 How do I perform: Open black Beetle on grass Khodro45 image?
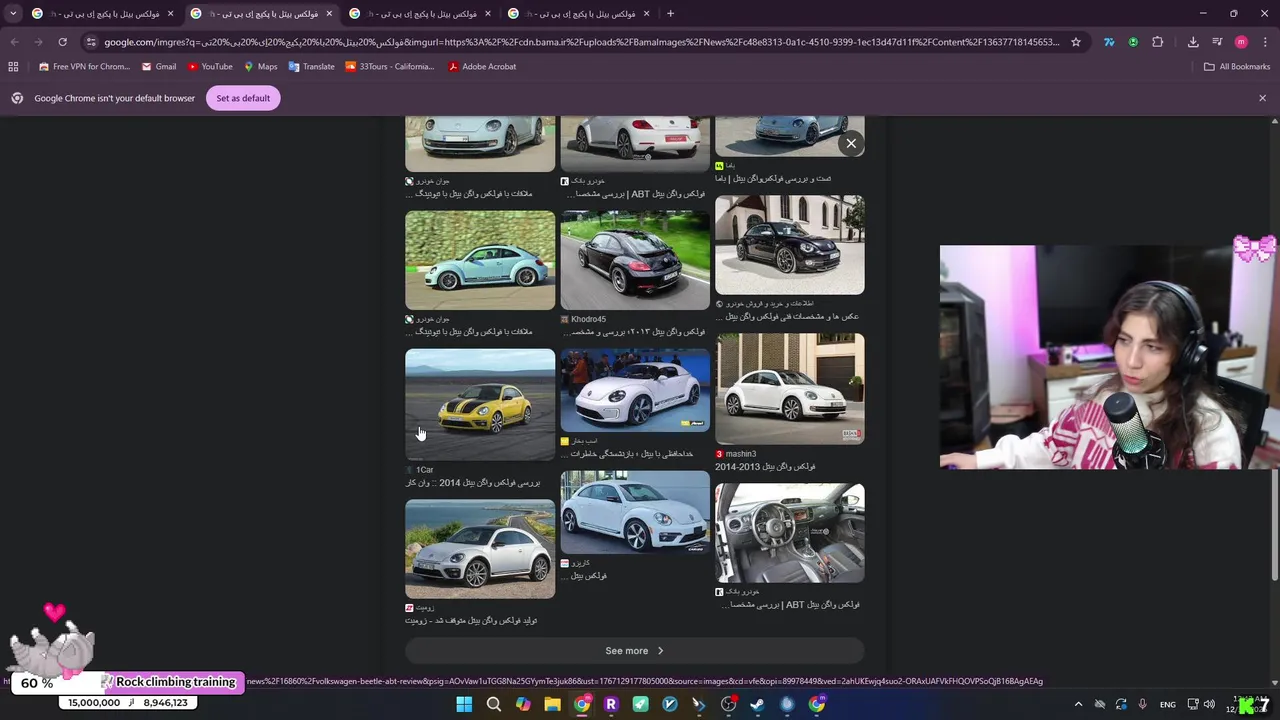coord(635,260)
